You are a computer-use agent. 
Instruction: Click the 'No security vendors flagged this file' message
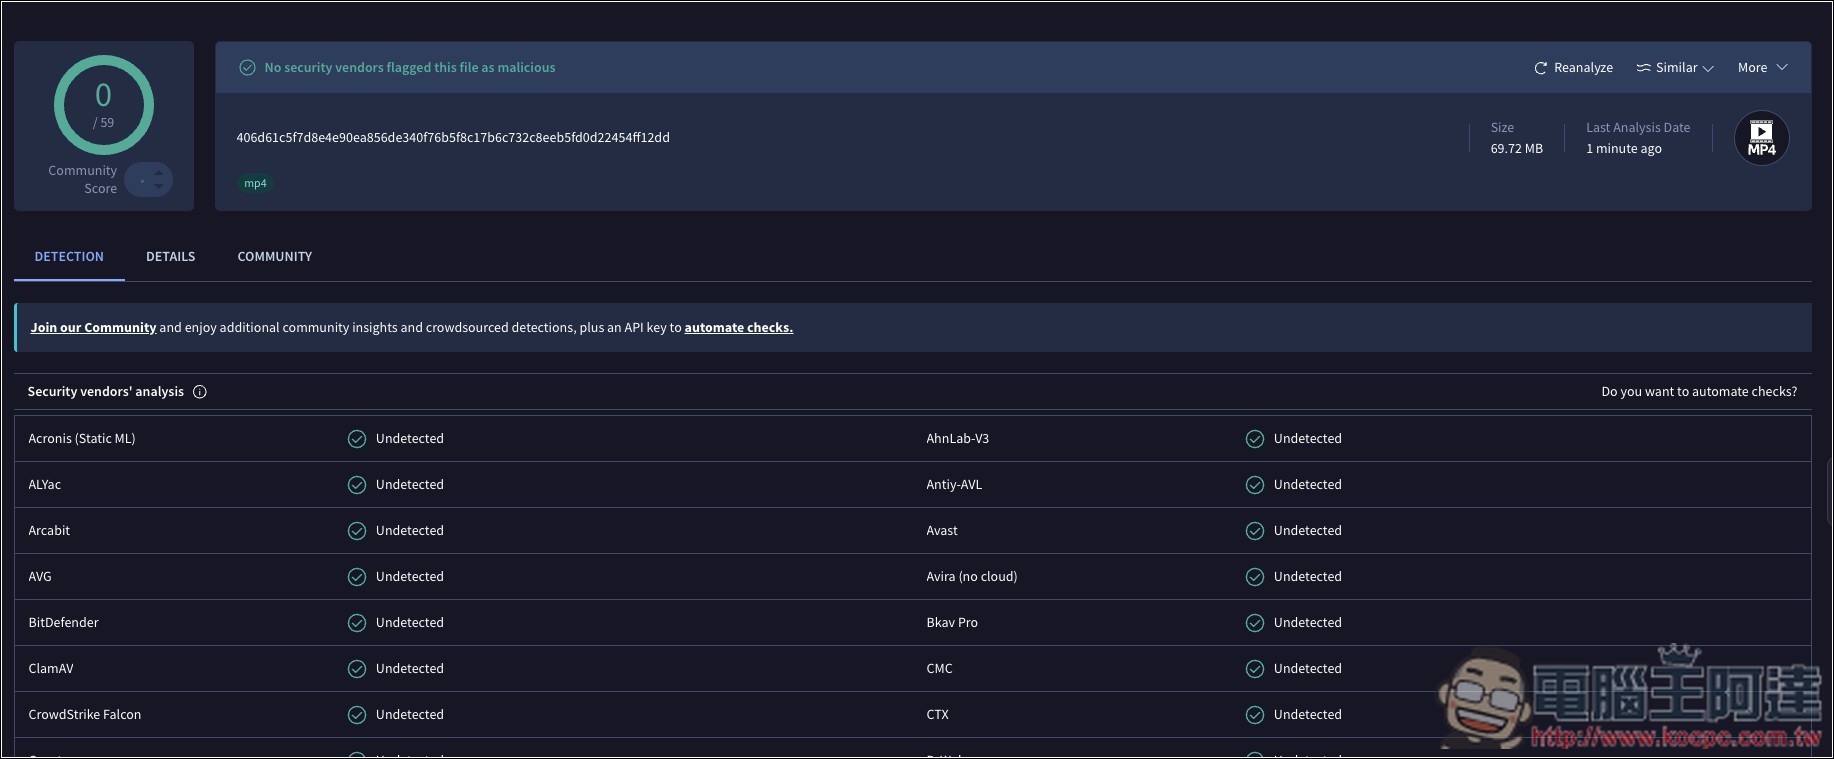[x=410, y=68]
